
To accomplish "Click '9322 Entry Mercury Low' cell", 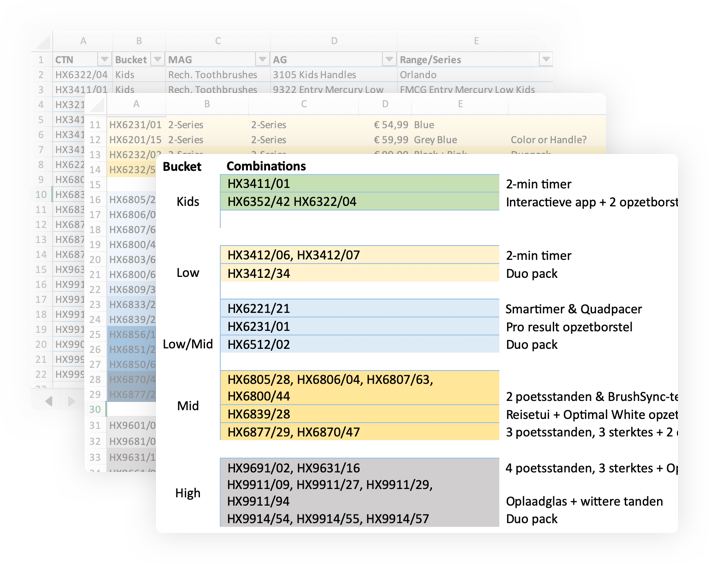I will coord(334,89).
